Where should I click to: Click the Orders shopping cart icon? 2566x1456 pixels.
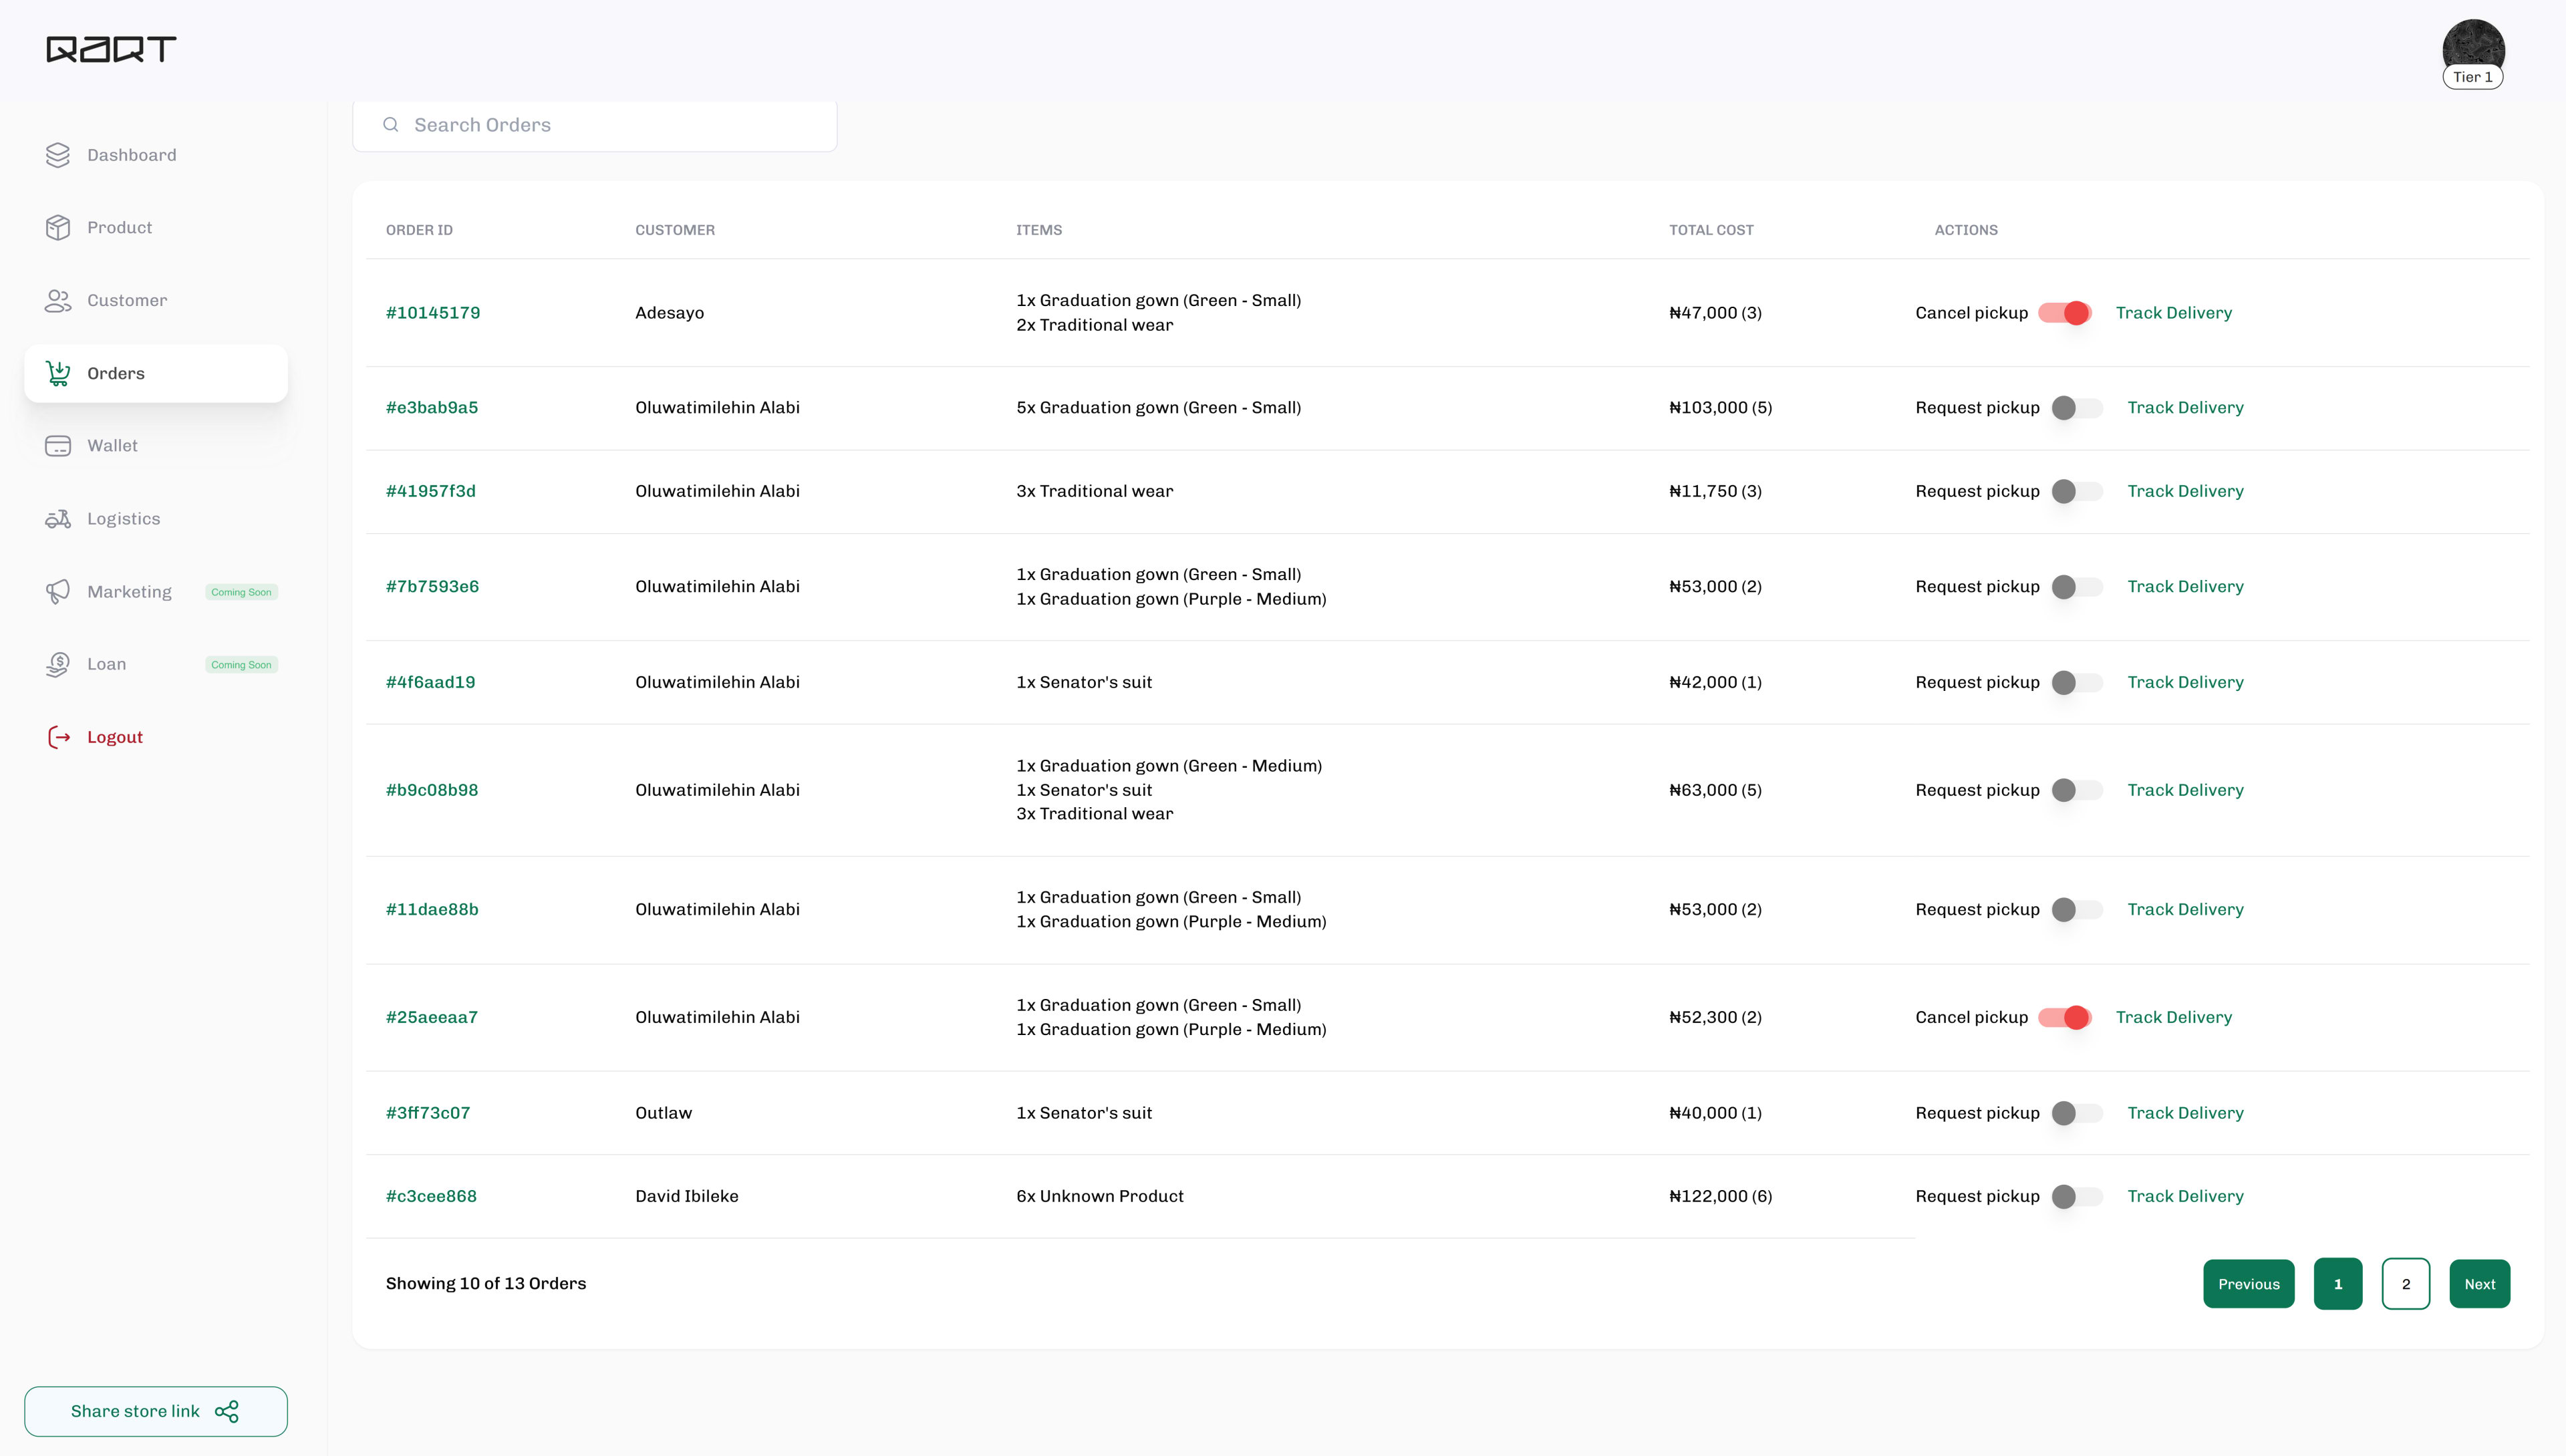tap(57, 372)
